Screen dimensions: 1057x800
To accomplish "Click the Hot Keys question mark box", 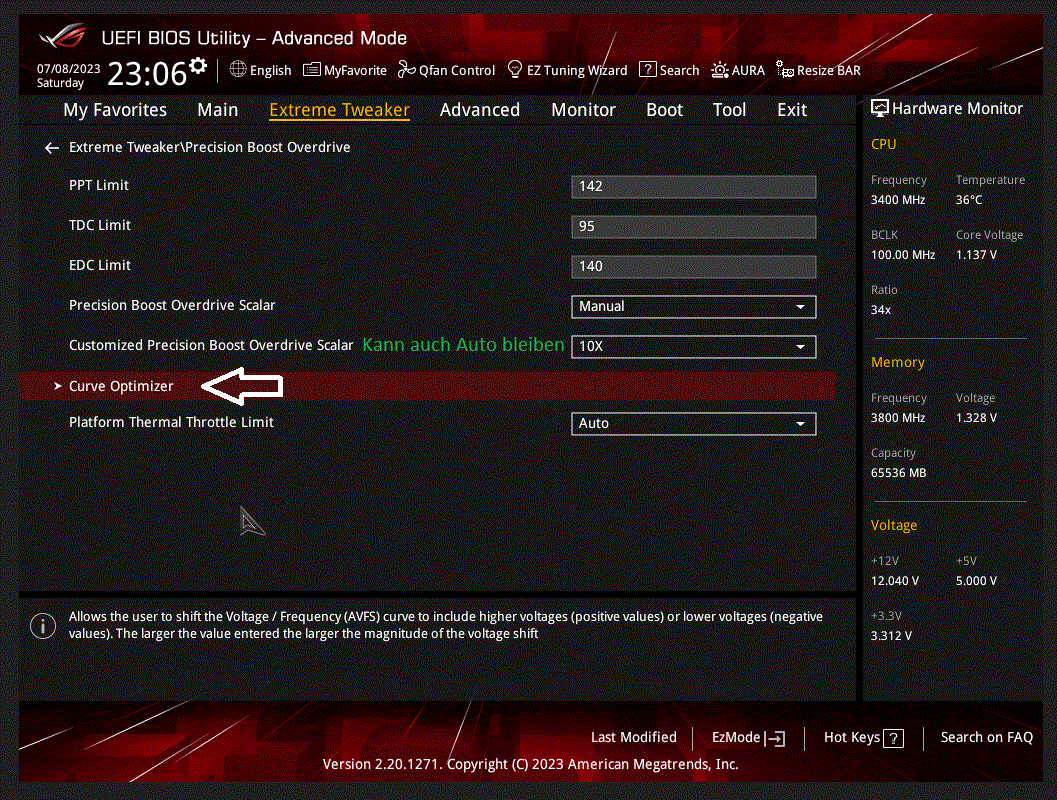I will [x=893, y=739].
